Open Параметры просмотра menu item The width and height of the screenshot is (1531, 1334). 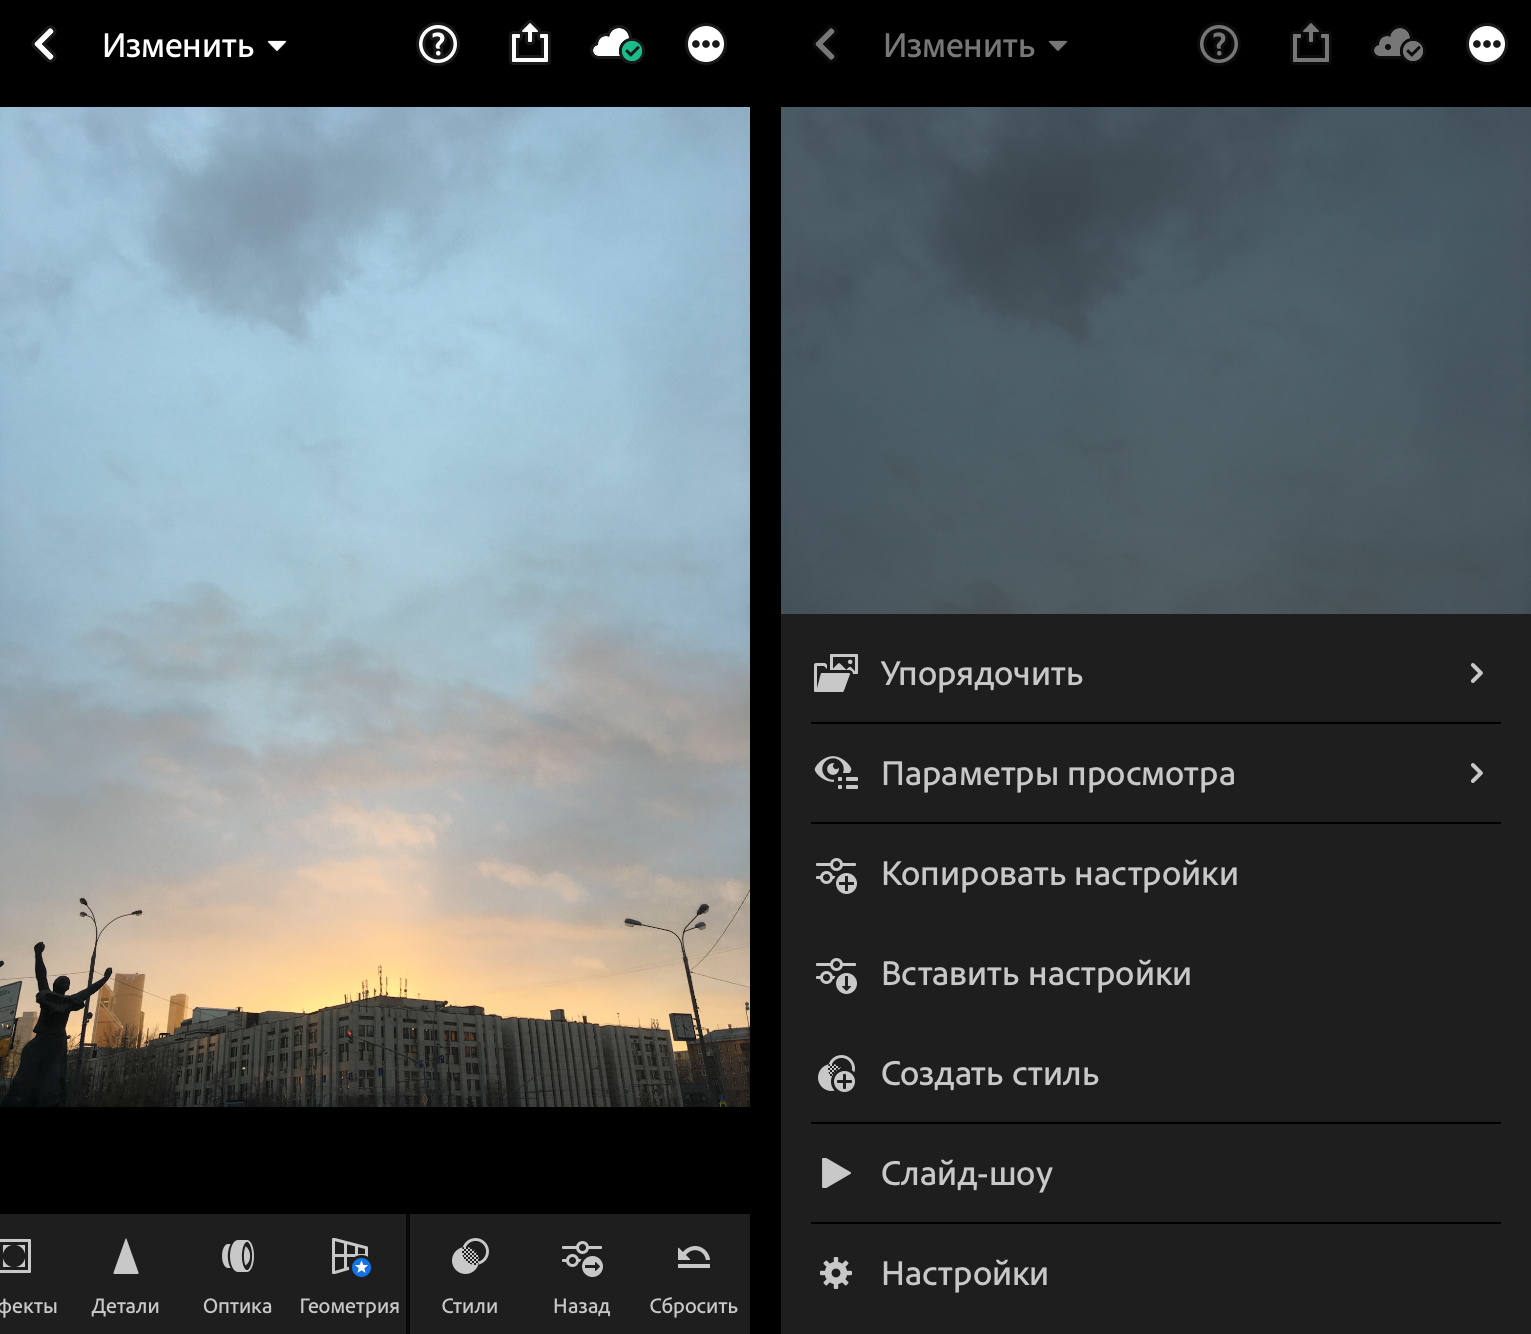tap(1156, 773)
